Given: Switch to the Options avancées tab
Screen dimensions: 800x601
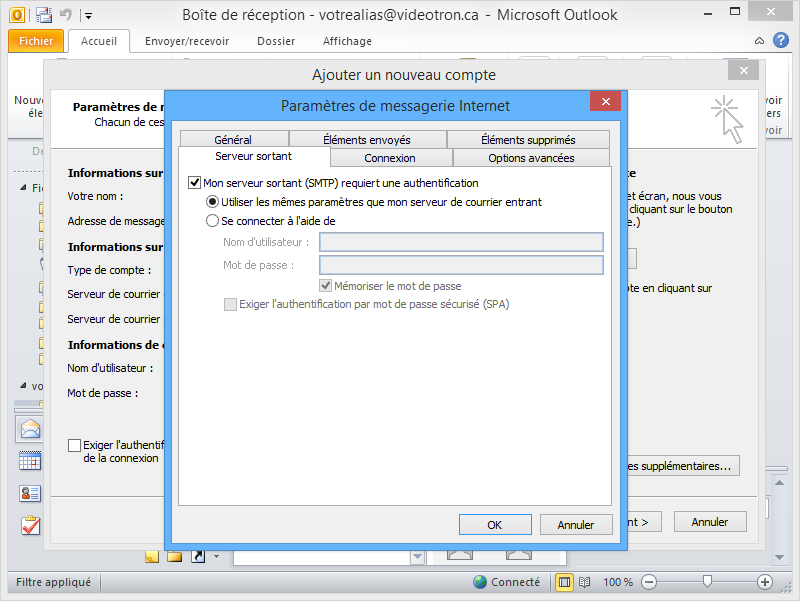Looking at the screenshot, I should click(x=531, y=158).
